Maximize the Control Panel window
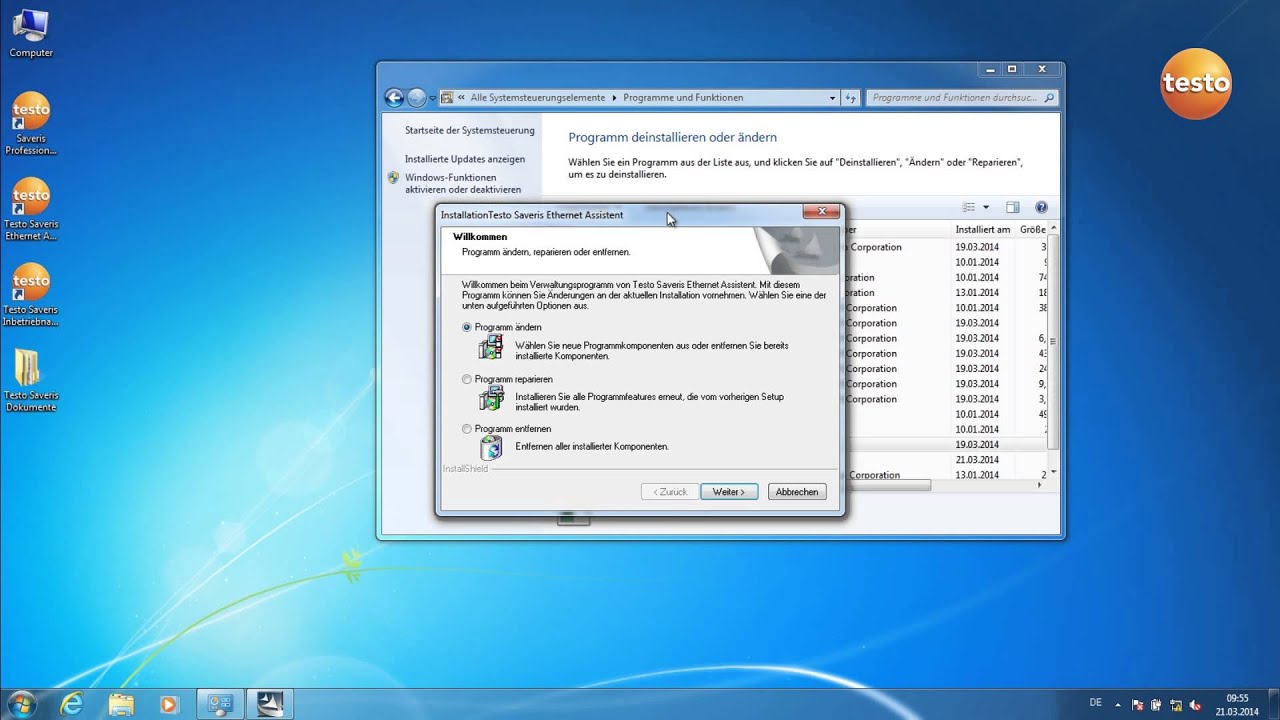Image resolution: width=1280 pixels, height=720 pixels. [1011, 69]
